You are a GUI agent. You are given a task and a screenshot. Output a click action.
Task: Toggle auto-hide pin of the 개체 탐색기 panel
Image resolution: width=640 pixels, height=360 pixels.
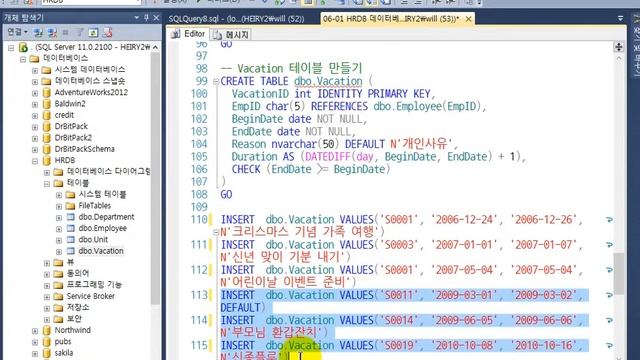pos(146,18)
